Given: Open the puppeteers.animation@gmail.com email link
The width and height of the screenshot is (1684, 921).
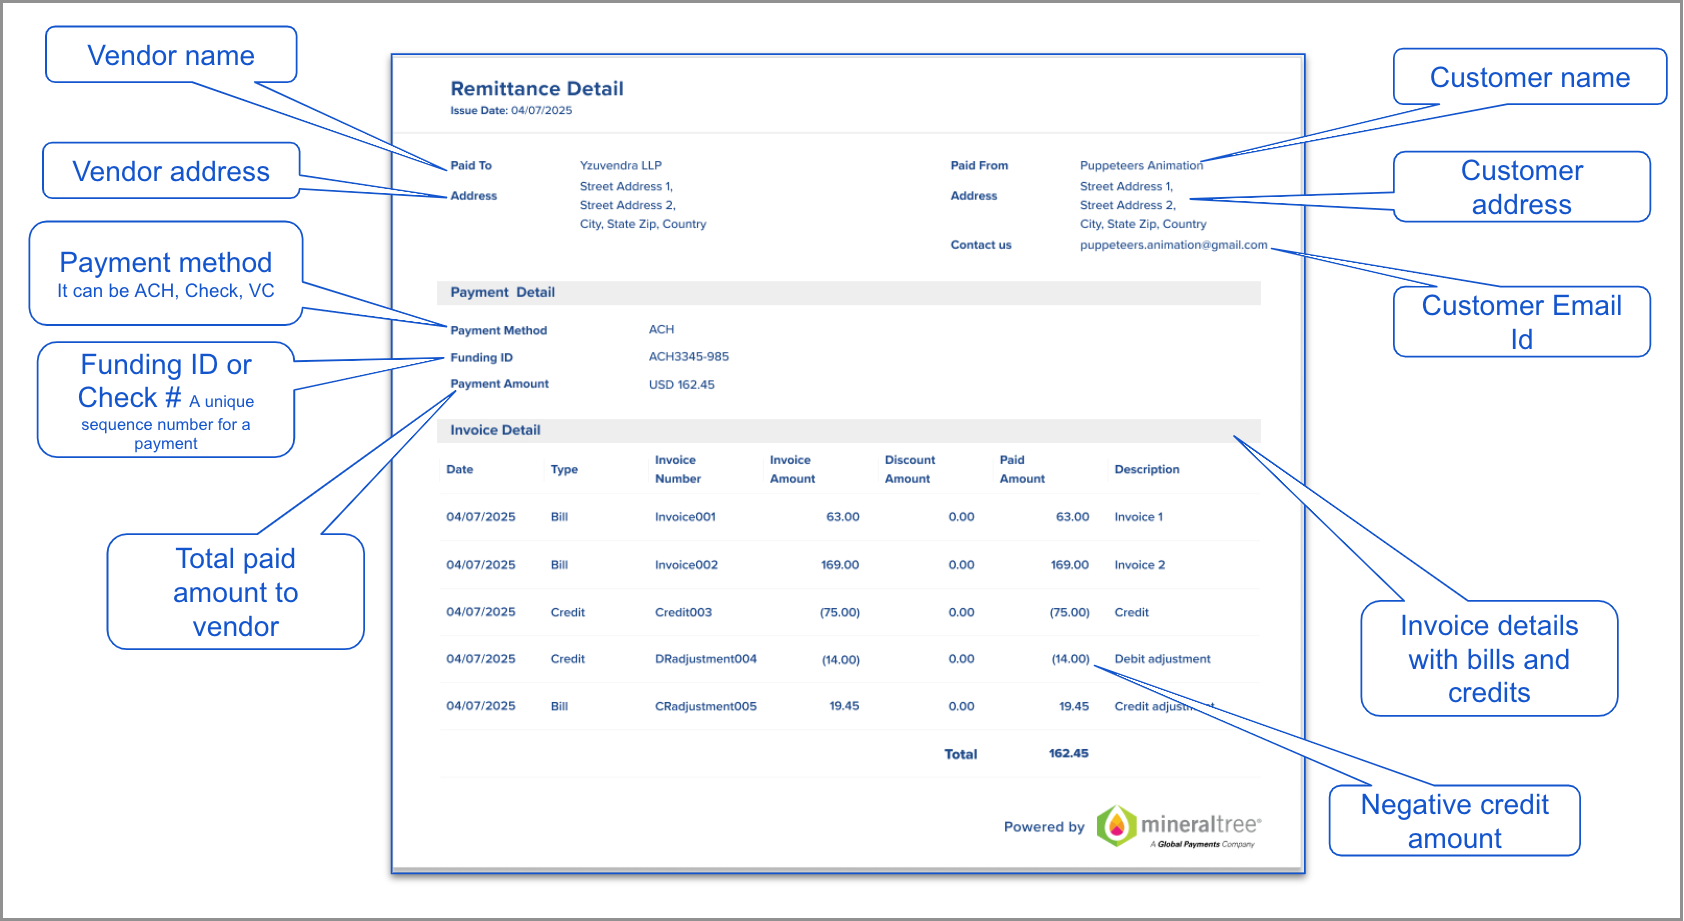Looking at the screenshot, I should 1173,244.
